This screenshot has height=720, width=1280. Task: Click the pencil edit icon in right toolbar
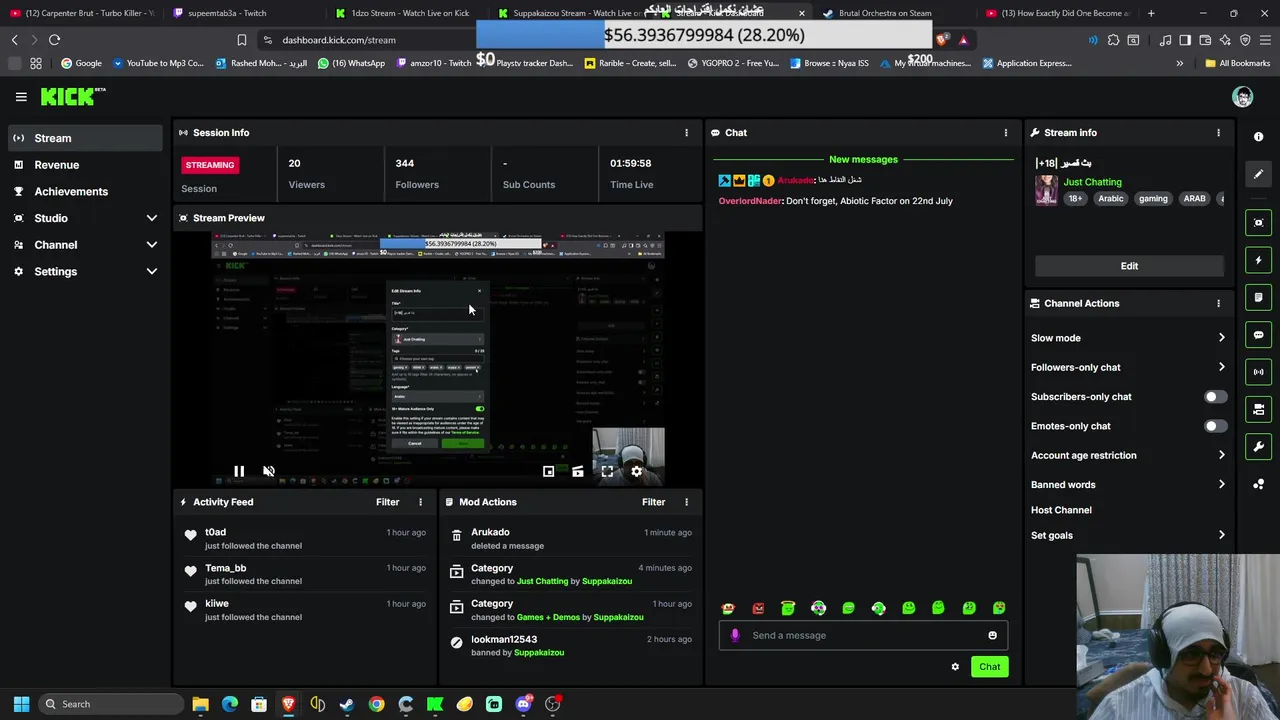[x=1258, y=174]
